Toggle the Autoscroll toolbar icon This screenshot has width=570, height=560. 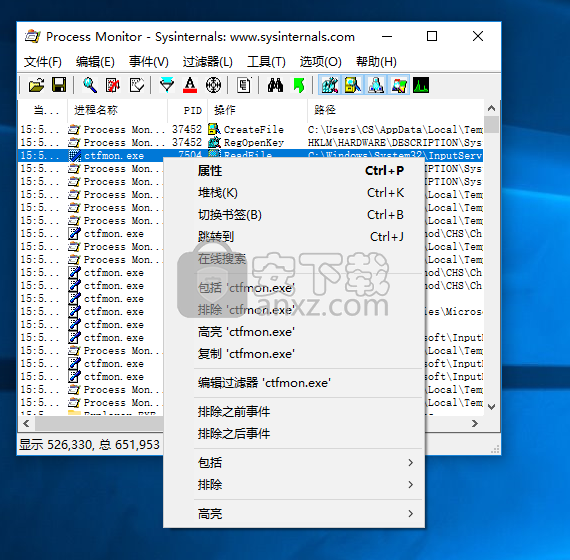click(x=113, y=85)
